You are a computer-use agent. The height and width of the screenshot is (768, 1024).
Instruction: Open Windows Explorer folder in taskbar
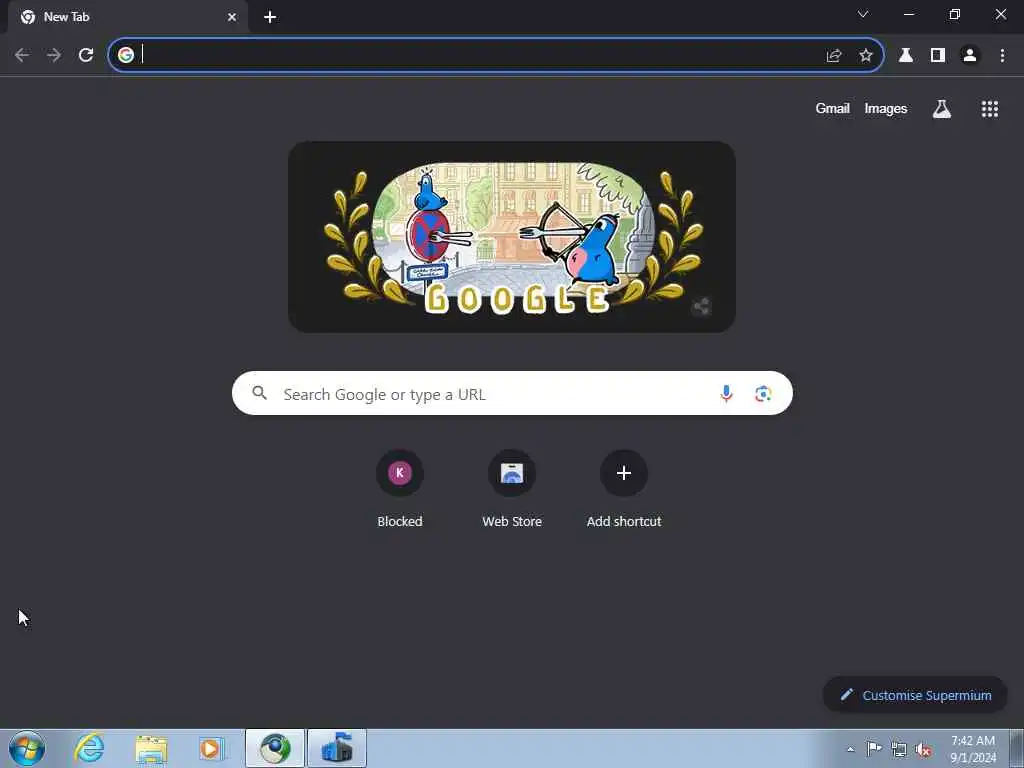152,748
